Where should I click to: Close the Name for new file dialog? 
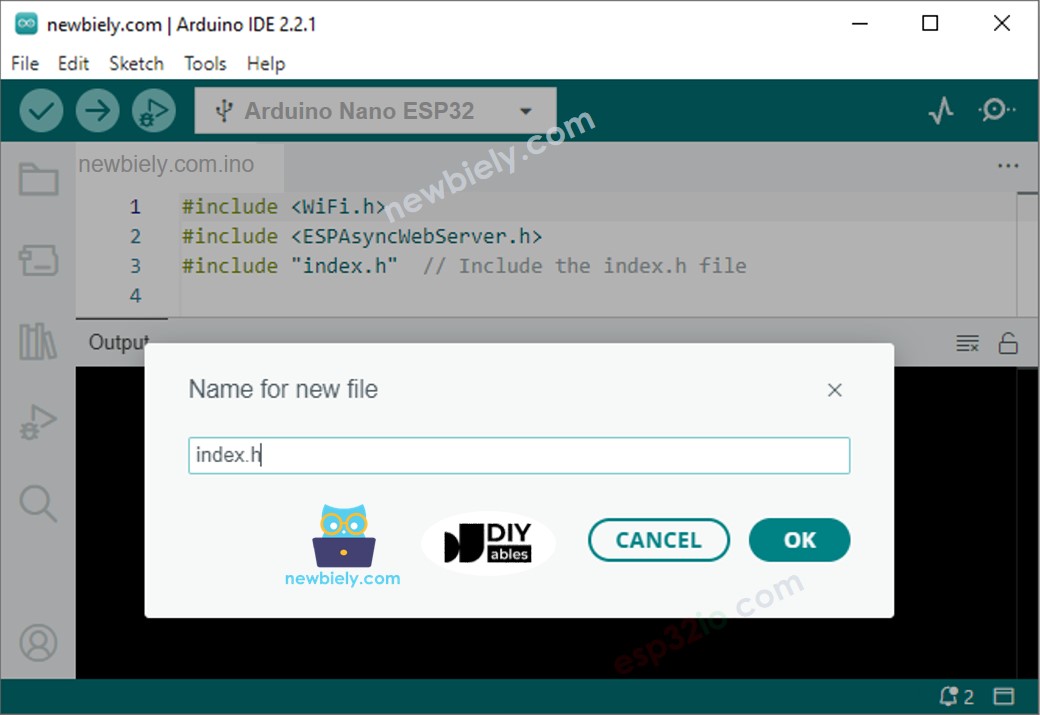coord(835,390)
